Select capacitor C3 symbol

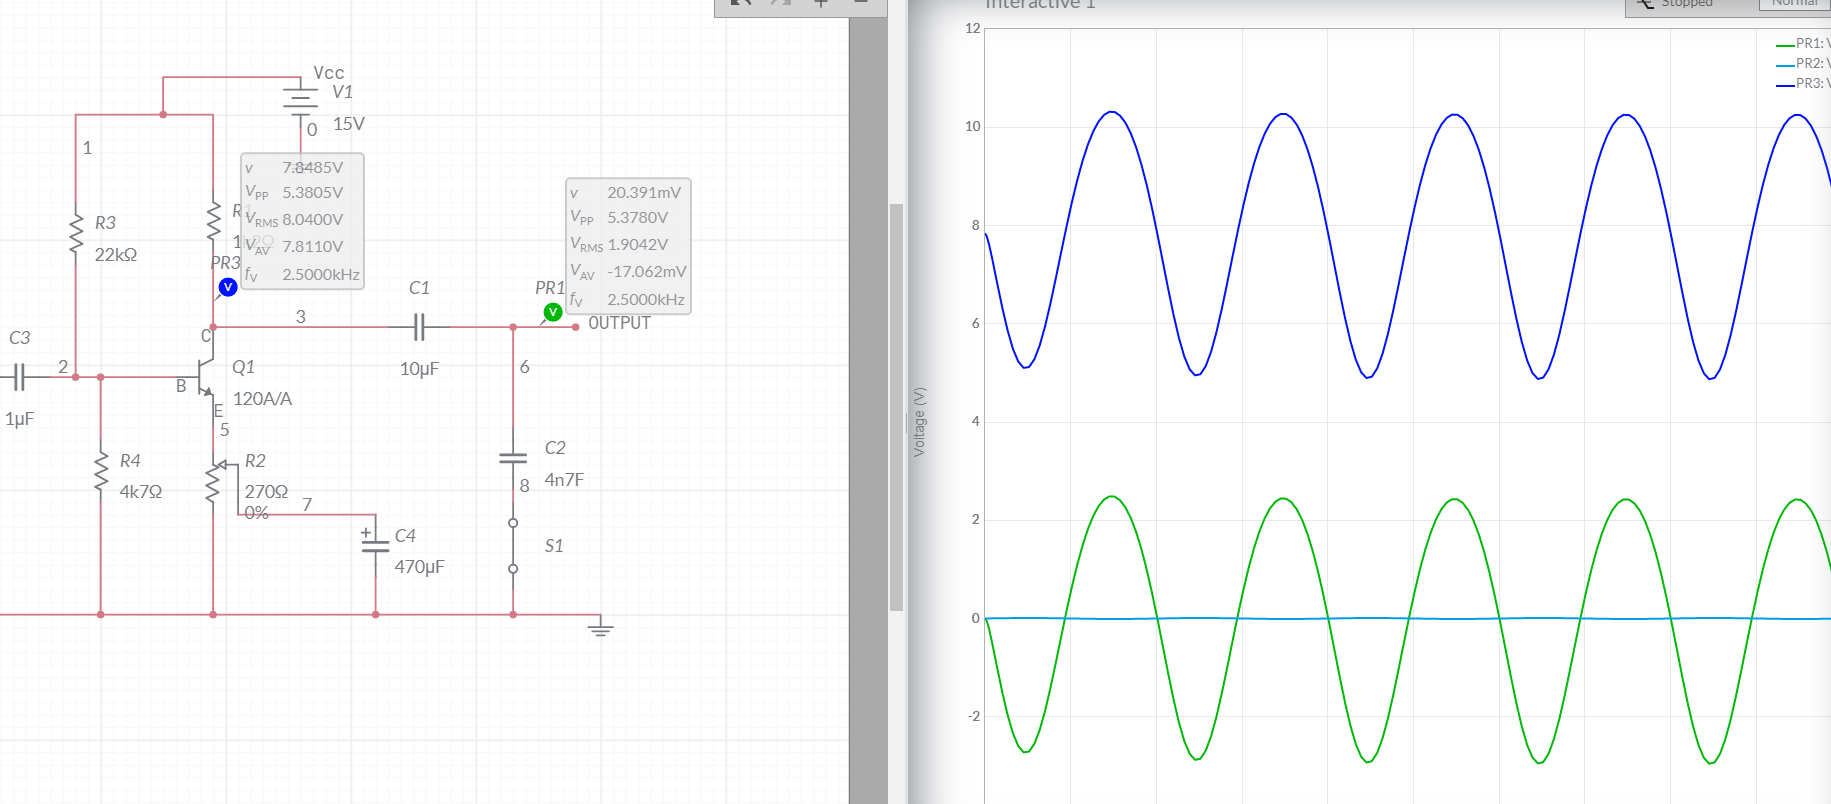[x=18, y=377]
